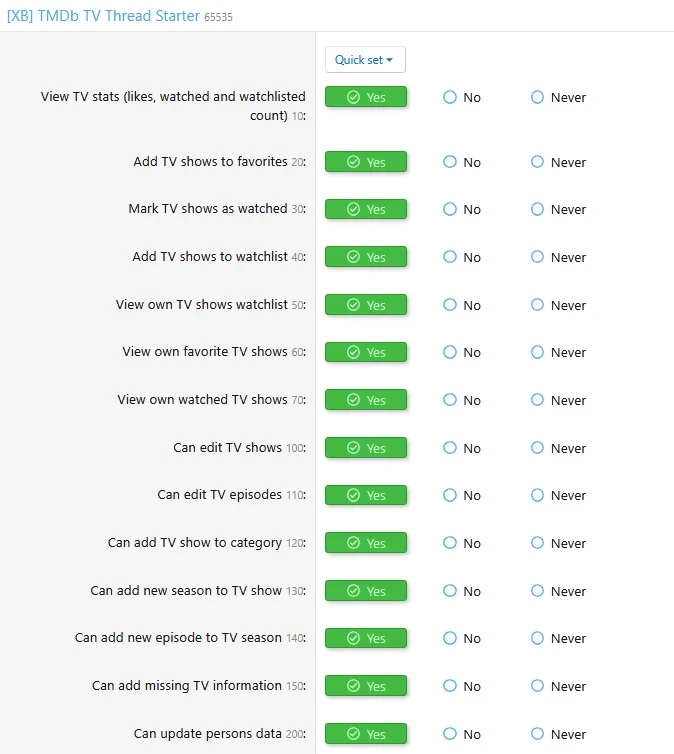Viewport: 674px width, 754px height.
Task: Choose Never for Can add new episode
Action: click(x=538, y=638)
